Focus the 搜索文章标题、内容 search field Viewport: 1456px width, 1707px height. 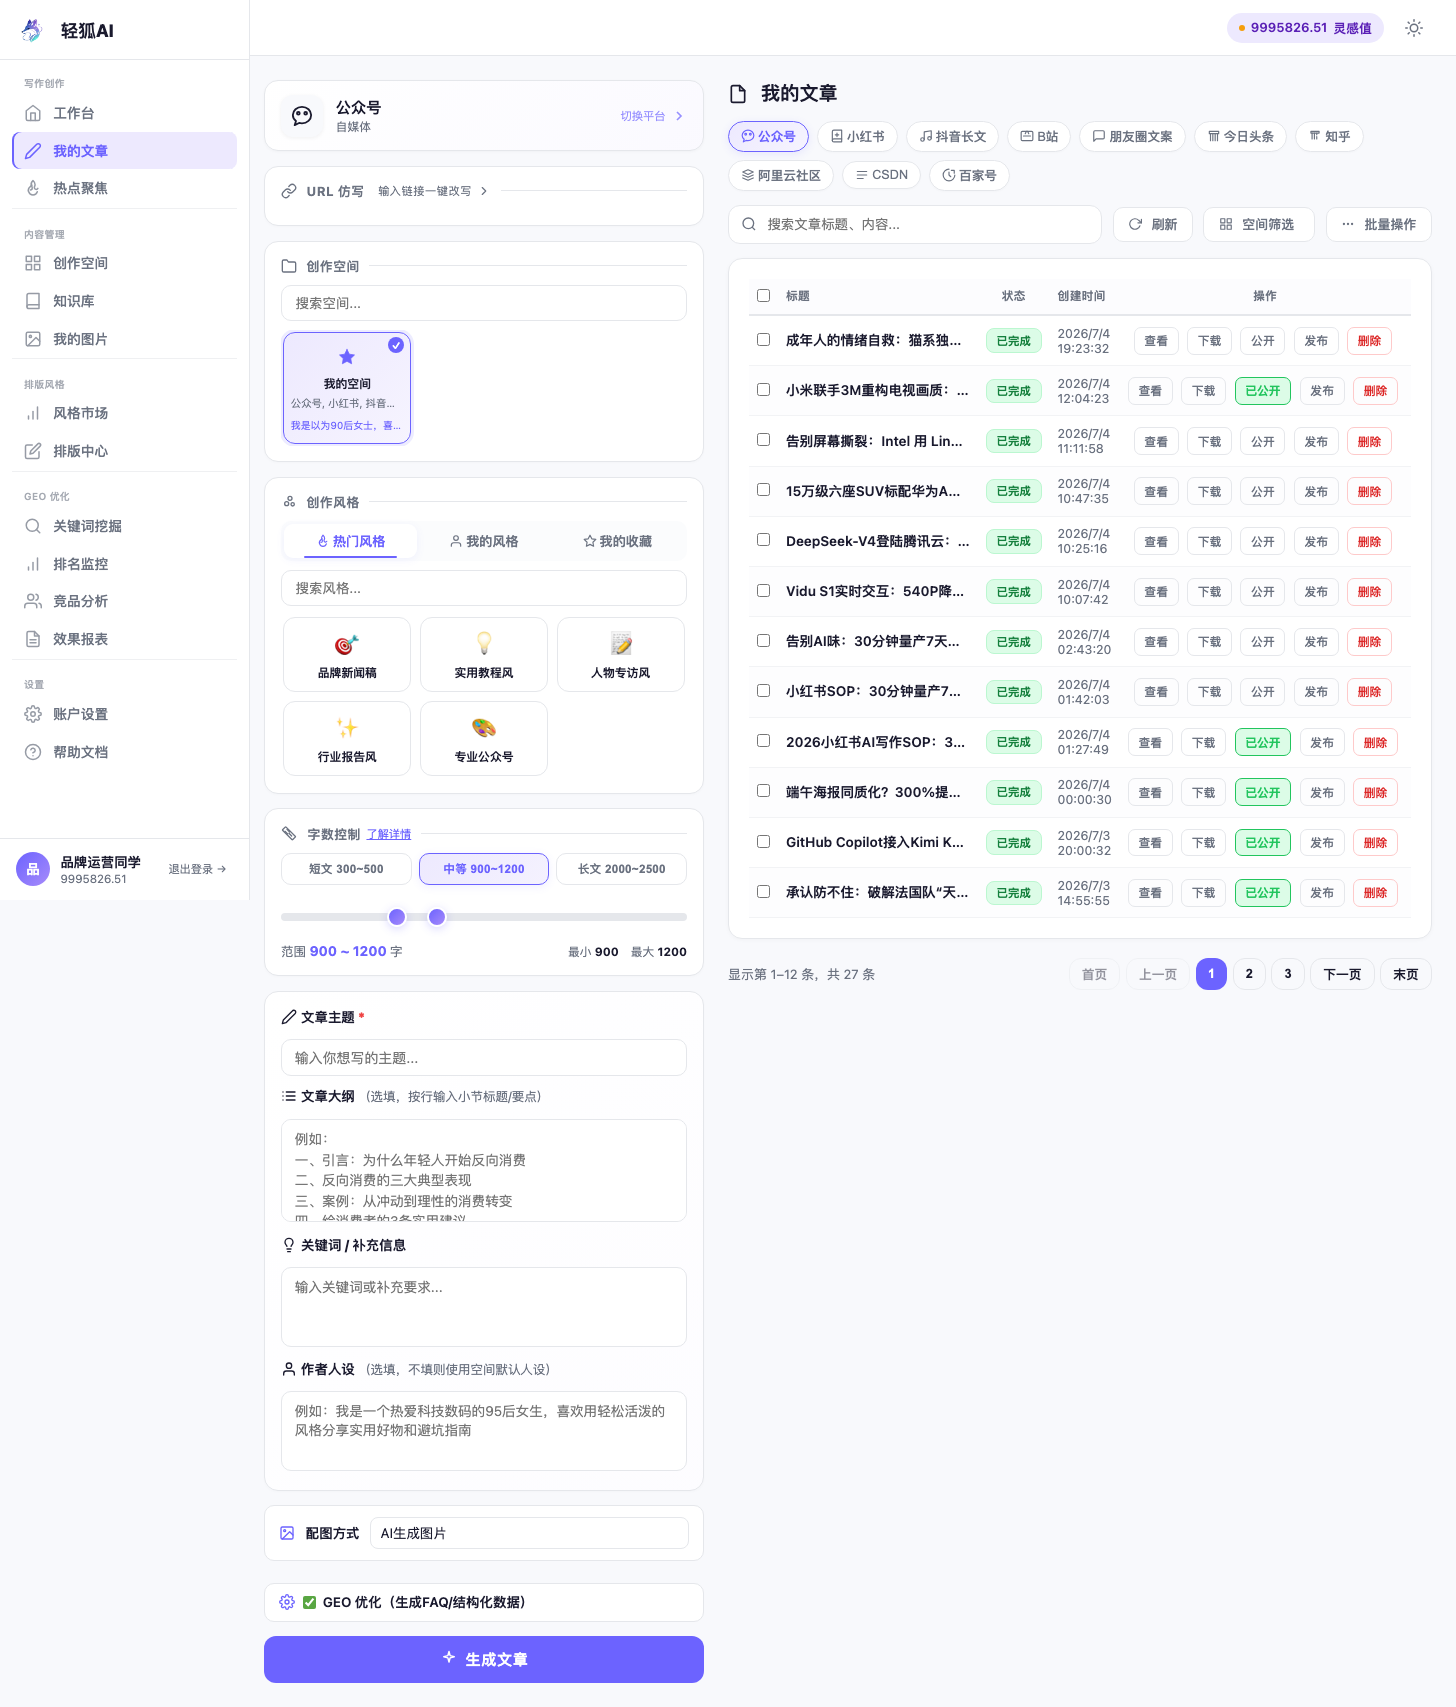[x=915, y=224]
